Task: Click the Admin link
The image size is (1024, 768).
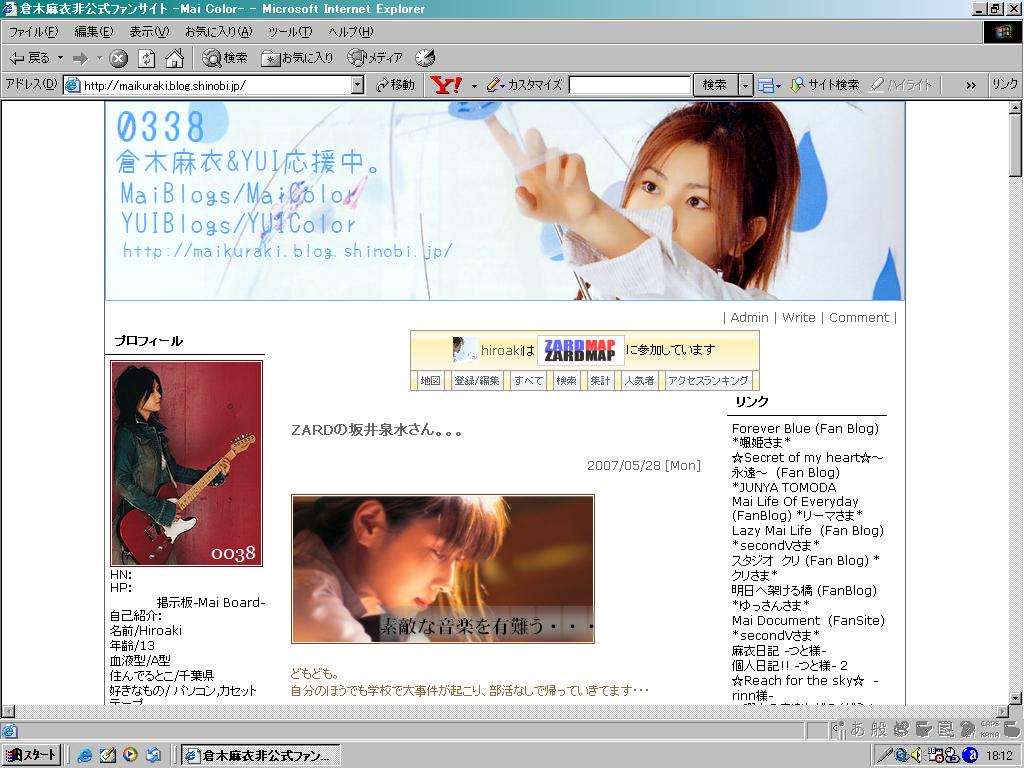Action: pos(749,317)
